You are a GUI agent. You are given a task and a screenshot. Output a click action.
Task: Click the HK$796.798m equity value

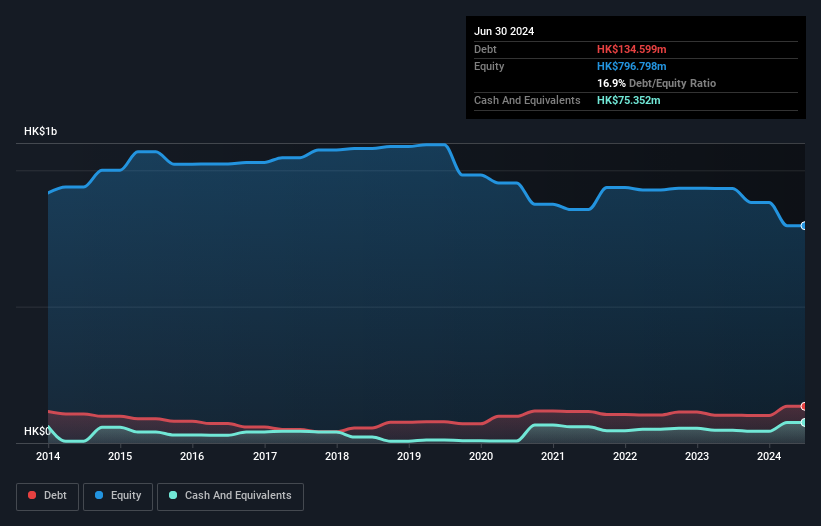pos(631,66)
